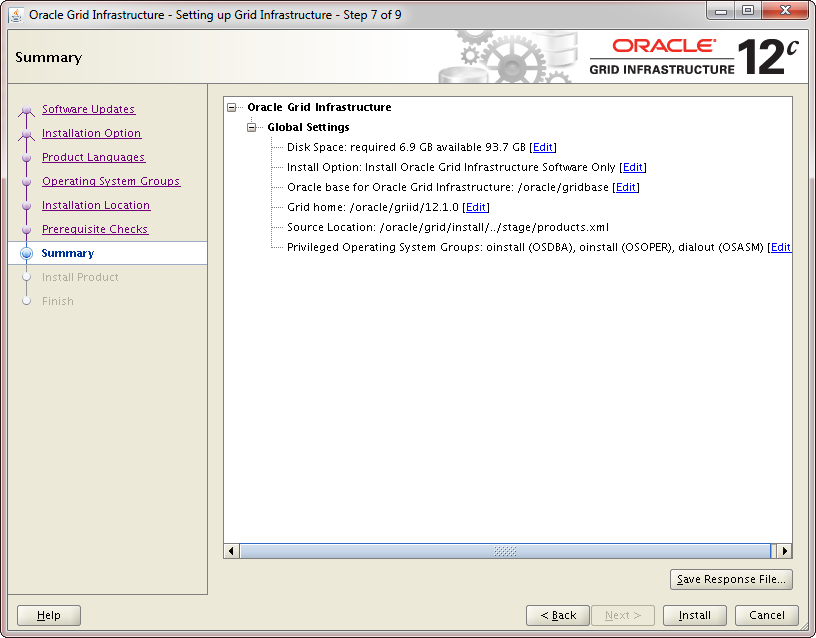This screenshot has width=816, height=638.
Task: Click the Java icon in title bar
Action: pos(16,15)
